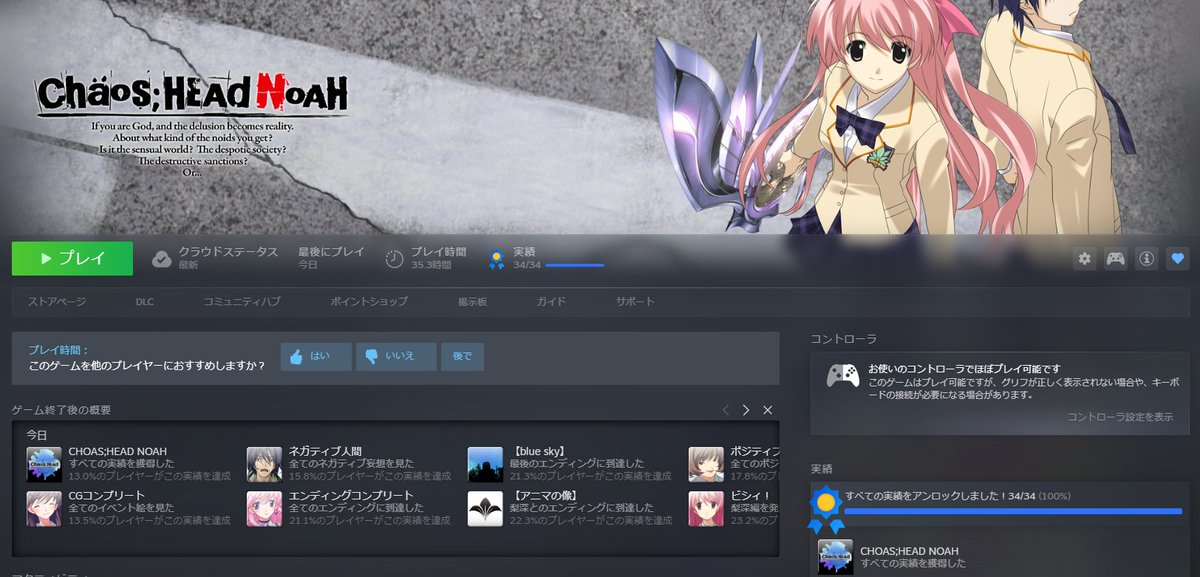Image resolution: width=1200 pixels, height=577 pixels.
Task: Click the ネガティブ人間 achievement title
Action: (x=327, y=452)
